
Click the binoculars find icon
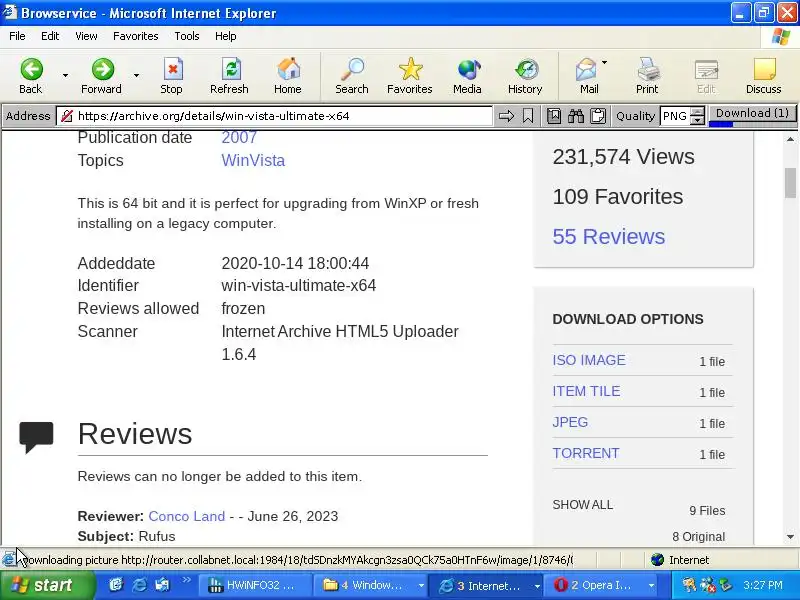click(x=576, y=116)
